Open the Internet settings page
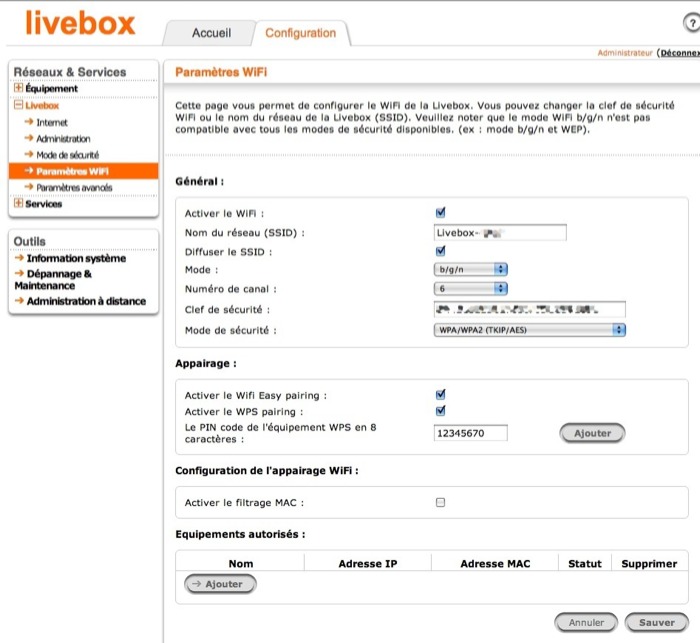The width and height of the screenshot is (700, 643). tap(51, 122)
